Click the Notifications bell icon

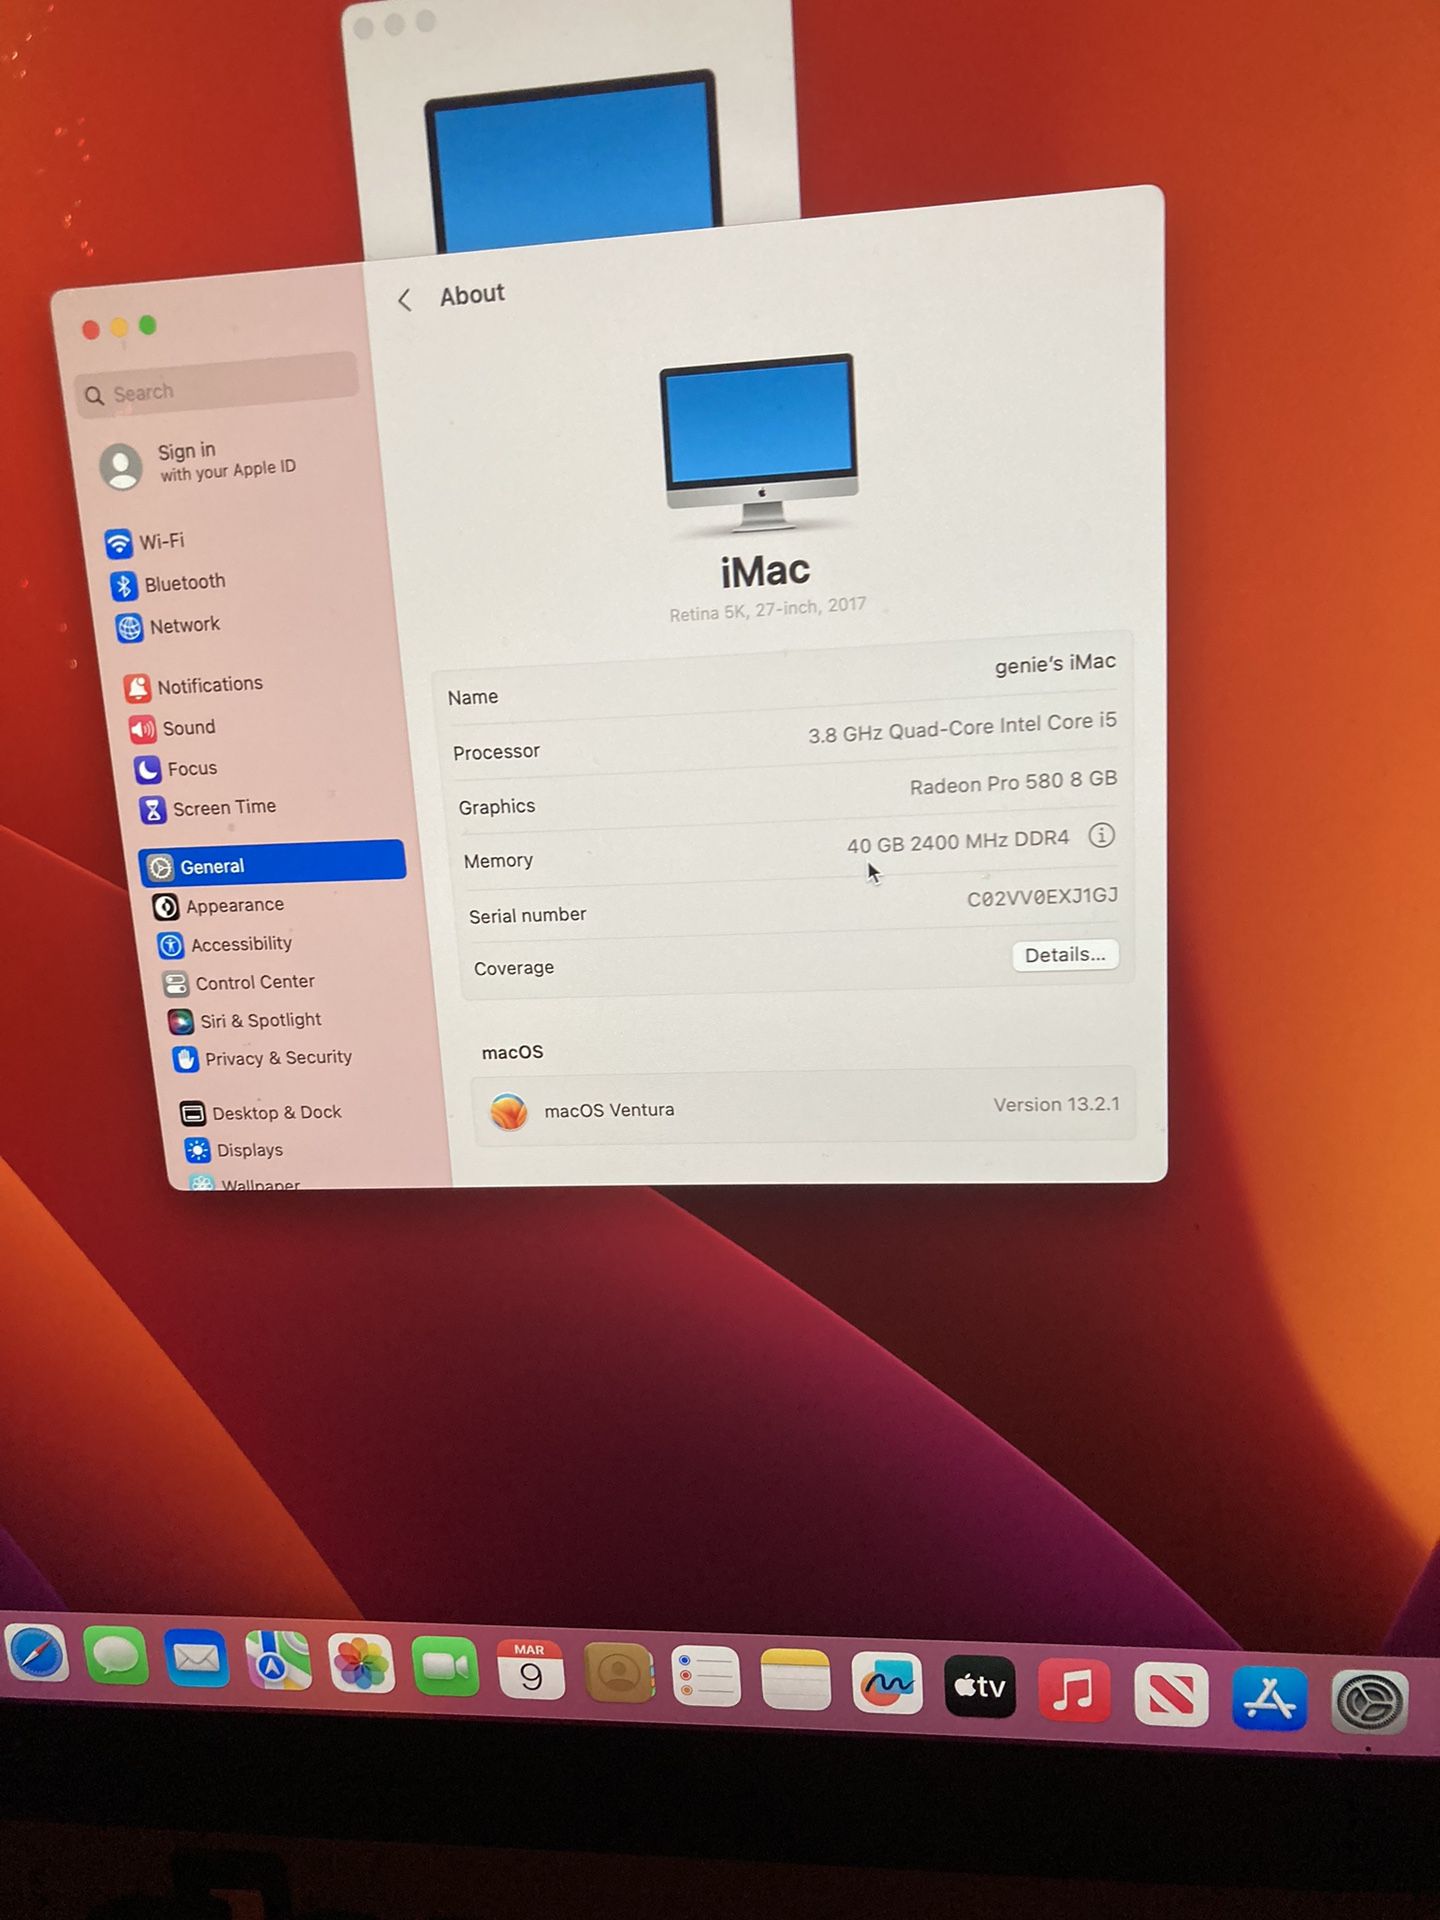[x=137, y=688]
